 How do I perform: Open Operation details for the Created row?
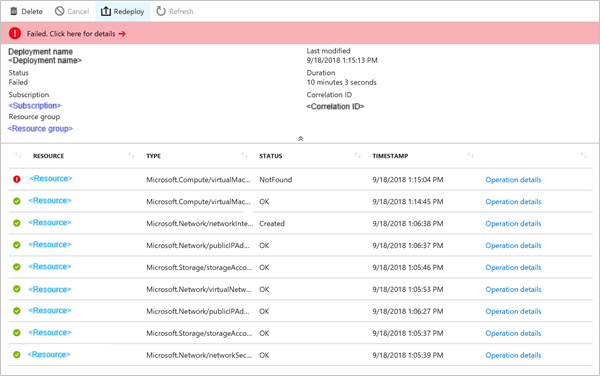pyautogui.click(x=513, y=224)
